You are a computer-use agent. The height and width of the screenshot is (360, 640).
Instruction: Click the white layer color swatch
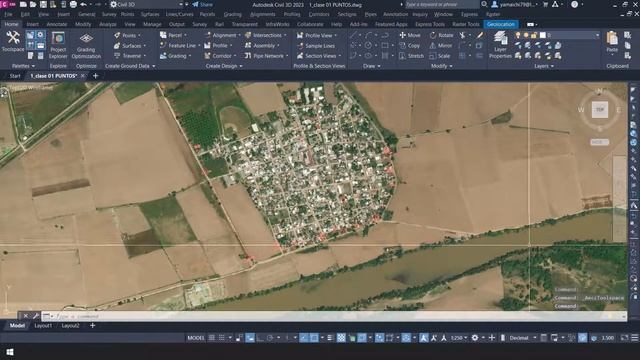(x=543, y=35)
